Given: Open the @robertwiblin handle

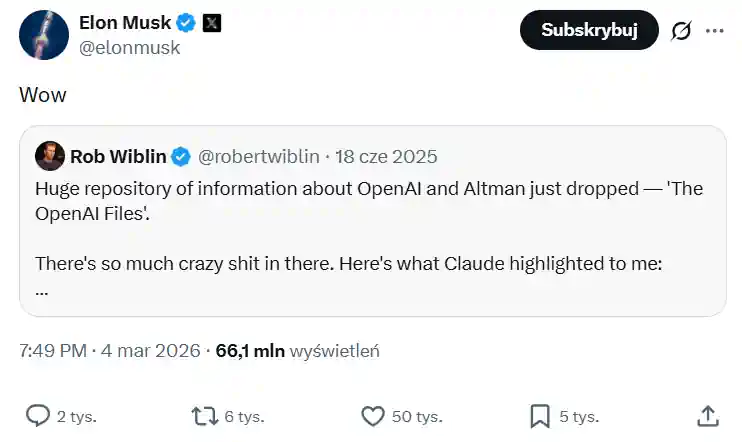Looking at the screenshot, I should tap(259, 157).
